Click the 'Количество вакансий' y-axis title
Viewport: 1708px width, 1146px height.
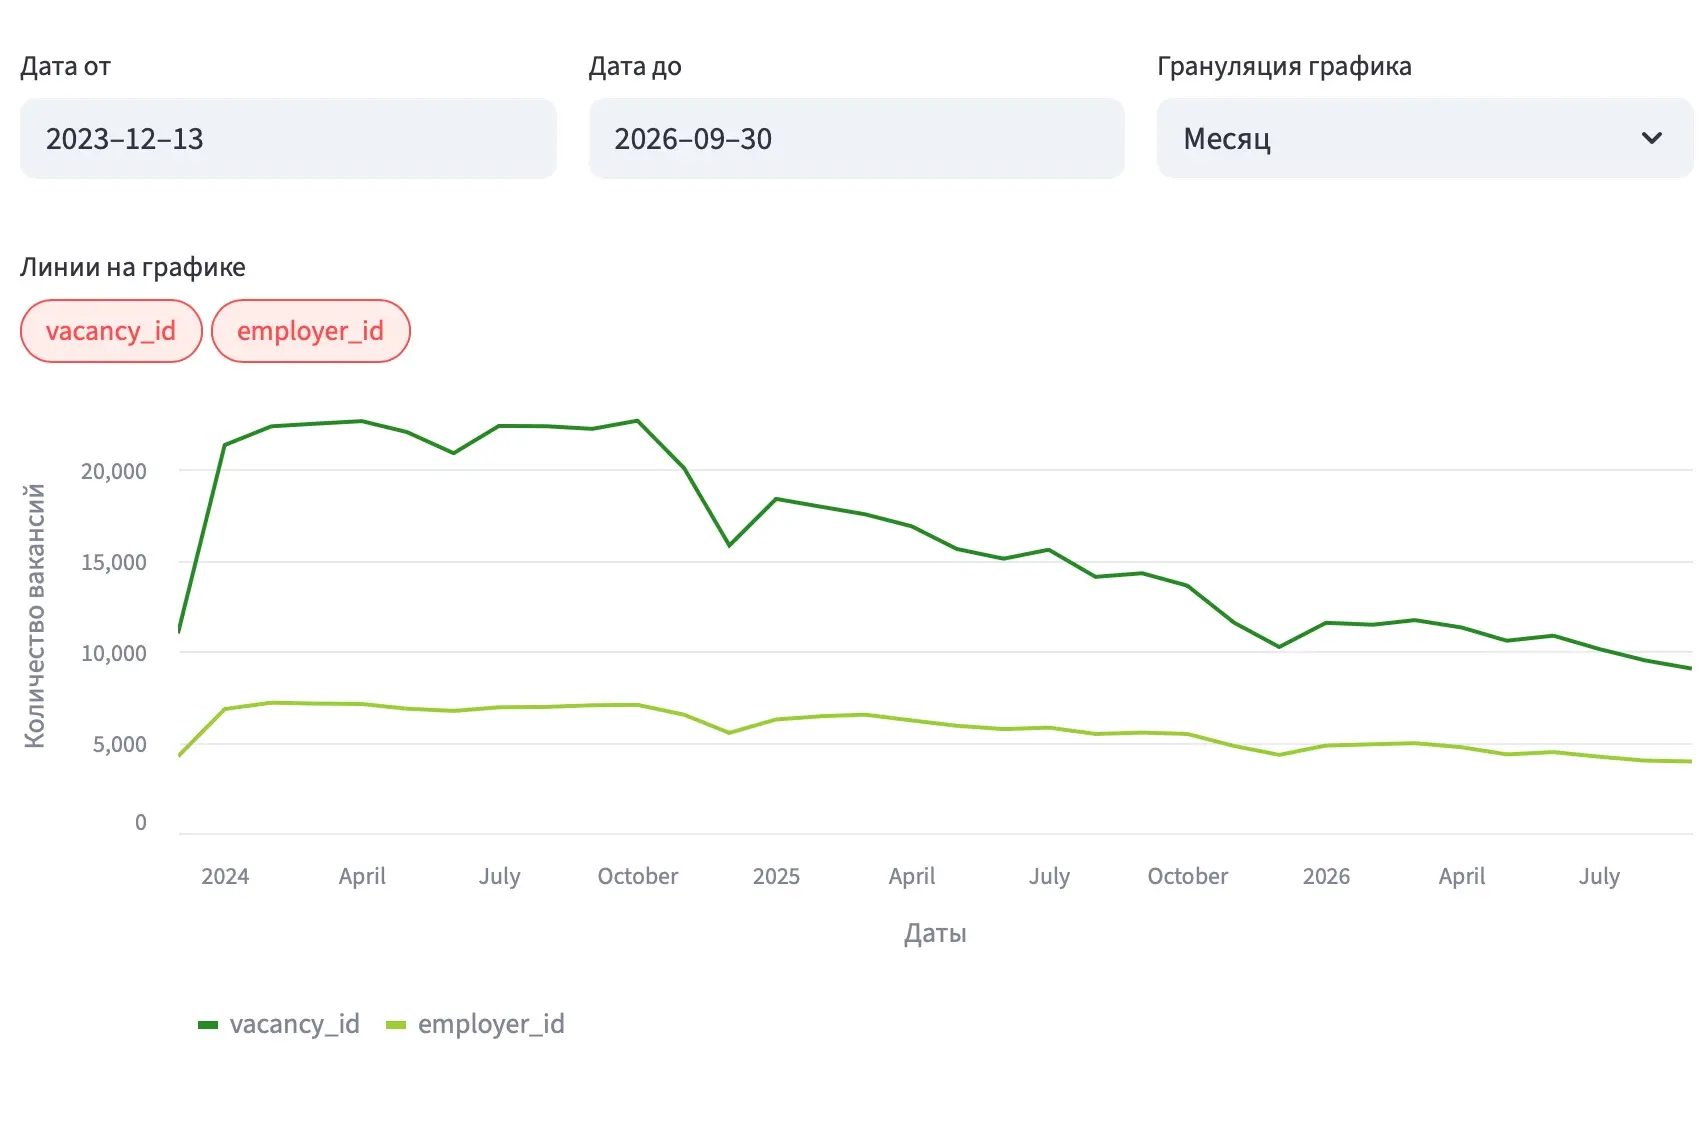pyautogui.click(x=35, y=616)
